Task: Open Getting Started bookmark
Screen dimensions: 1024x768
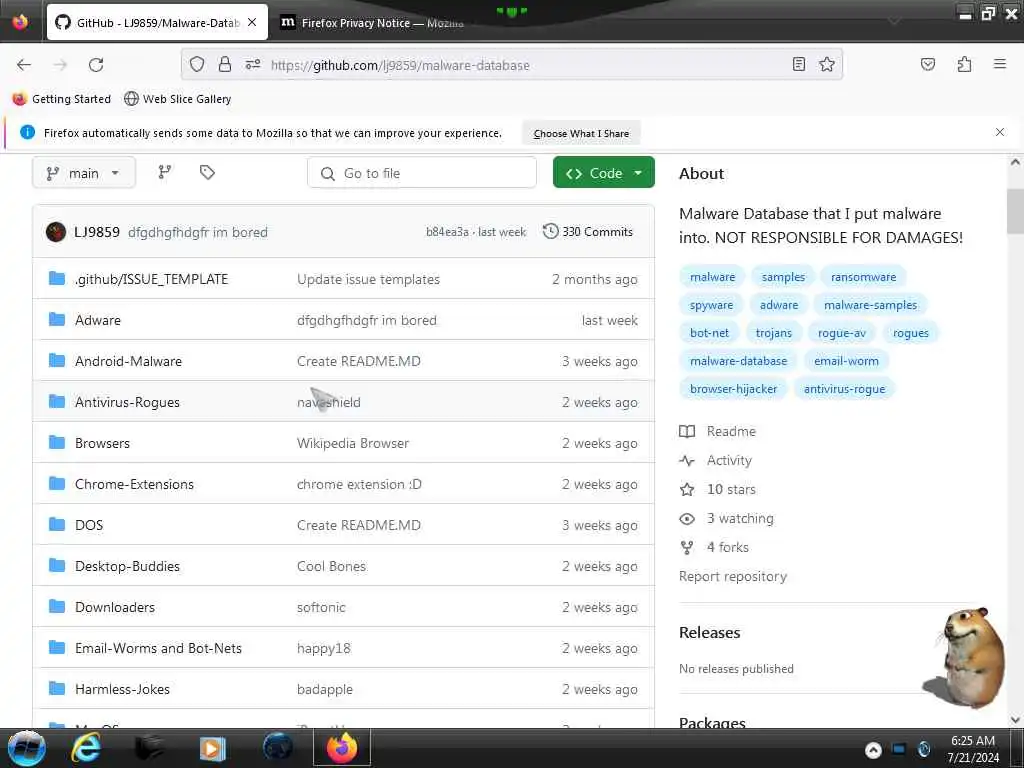Action: (x=62, y=99)
